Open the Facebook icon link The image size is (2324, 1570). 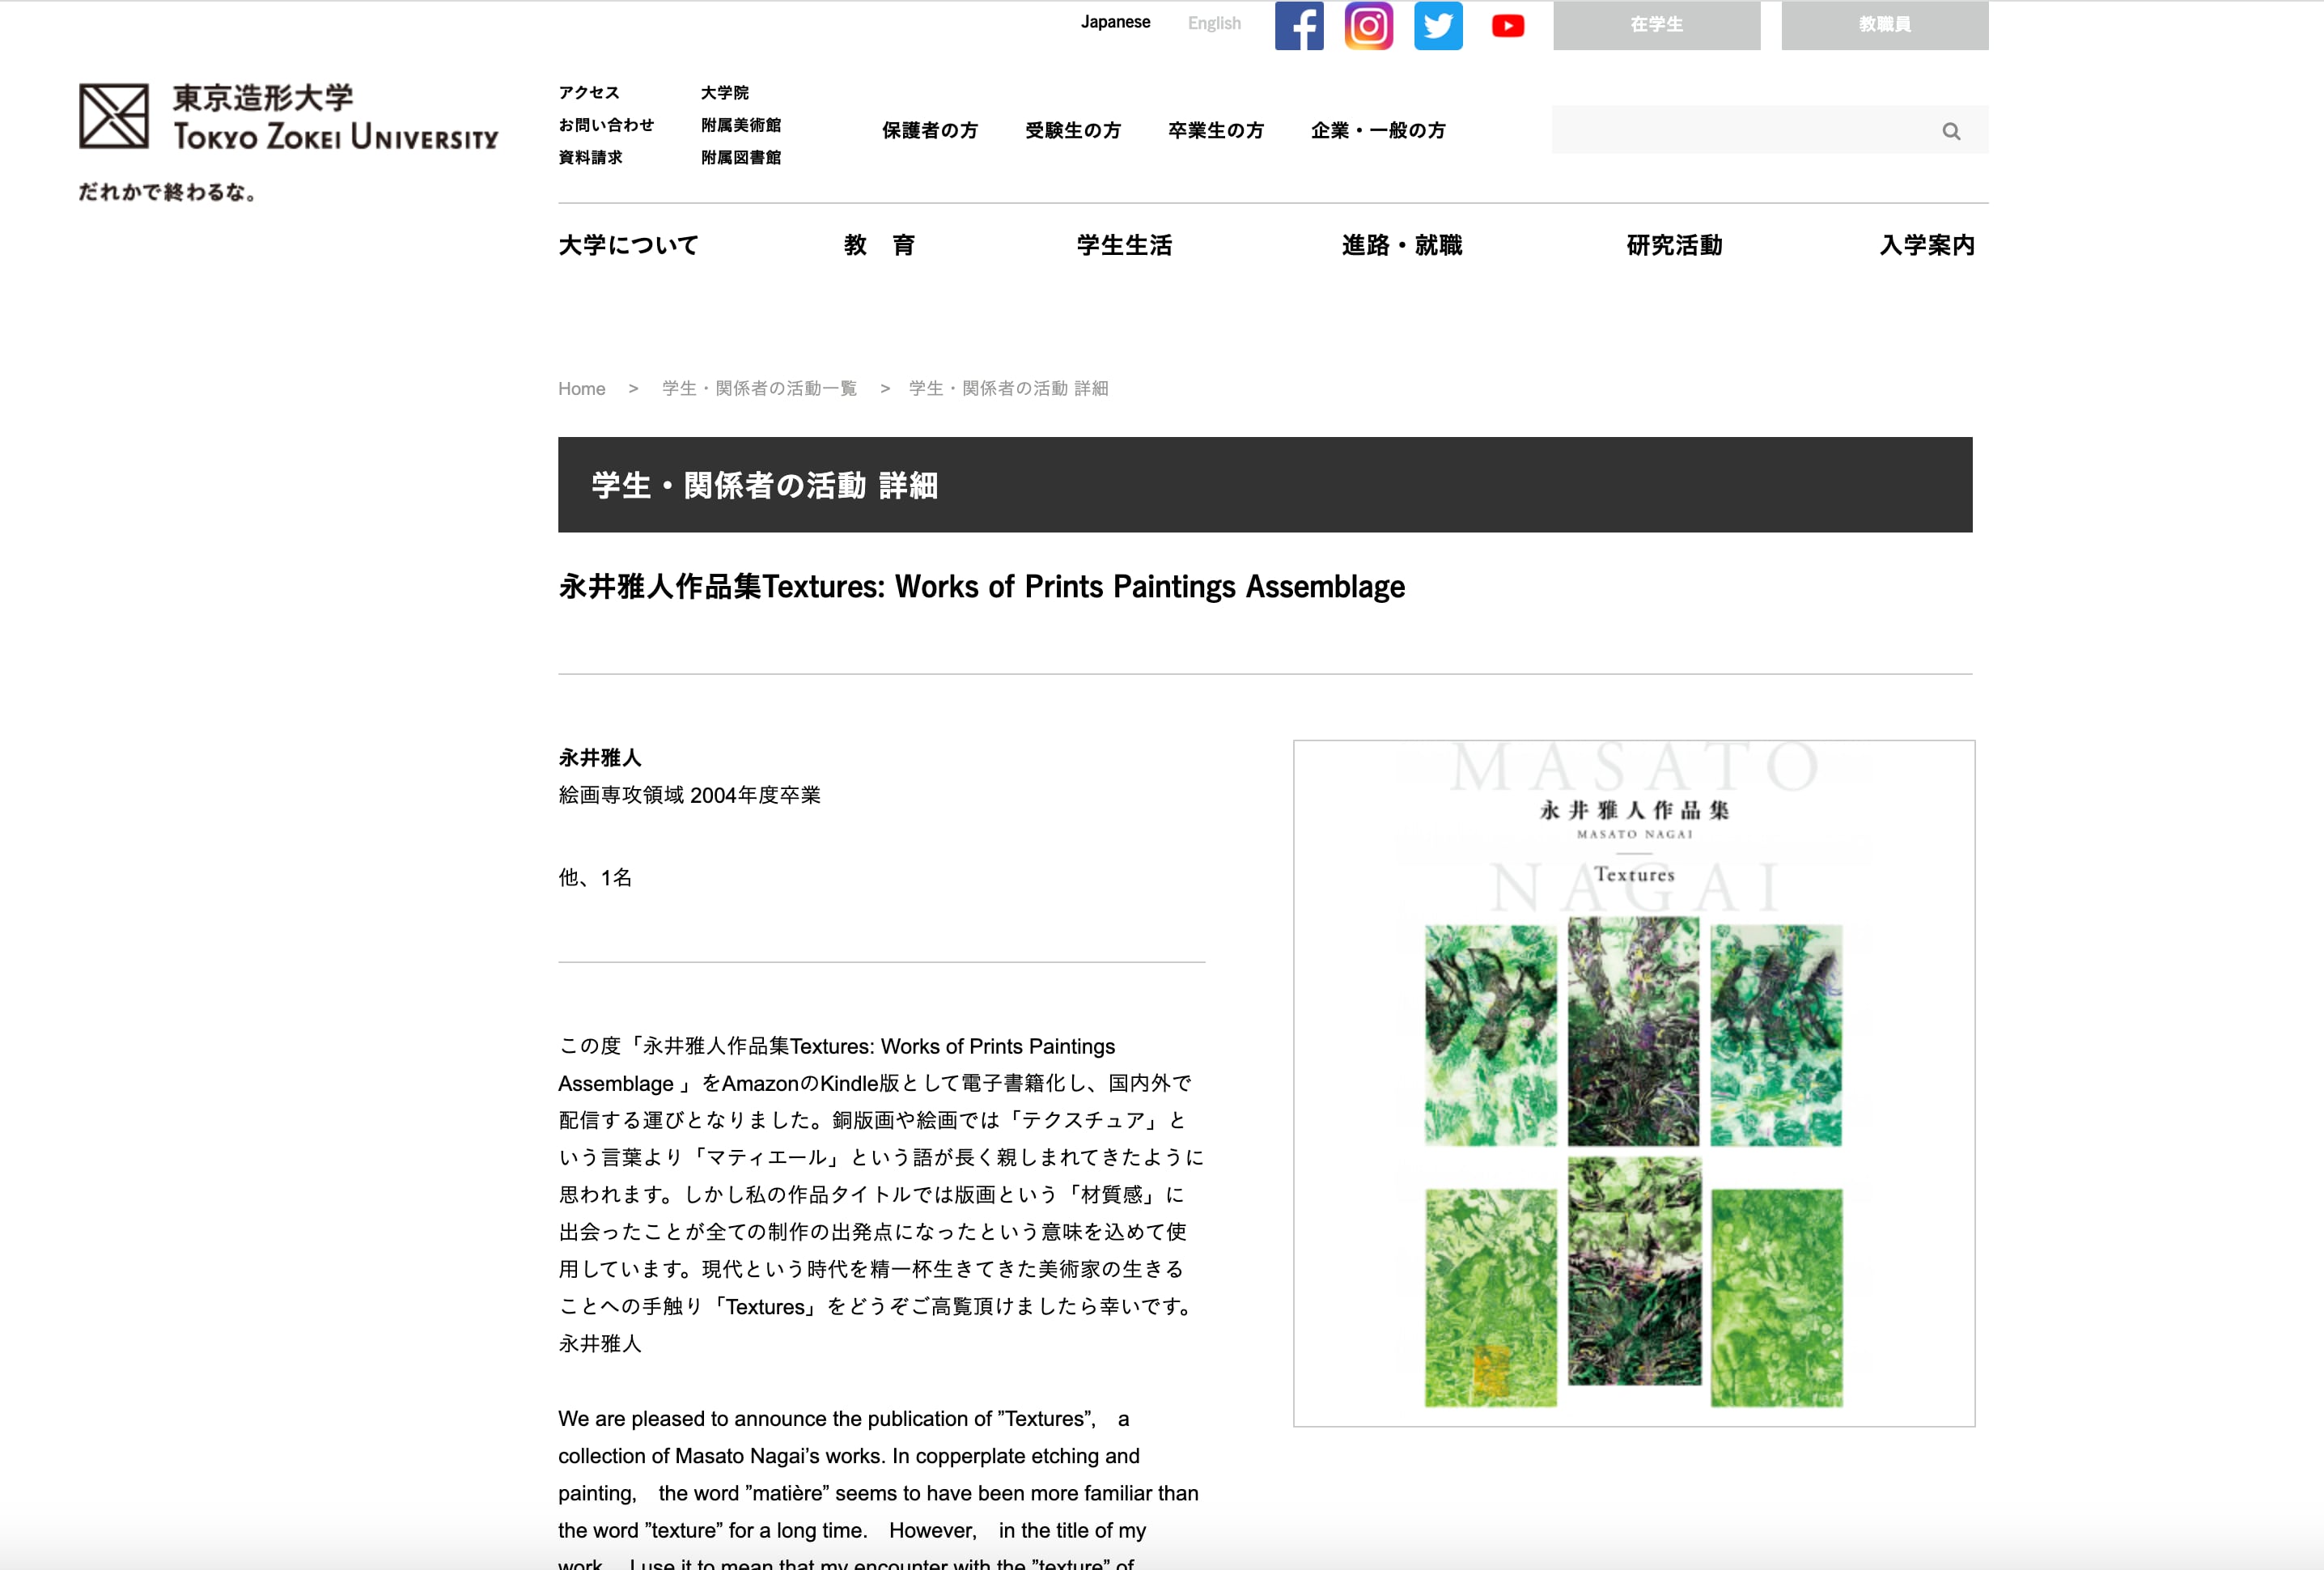point(1299,25)
